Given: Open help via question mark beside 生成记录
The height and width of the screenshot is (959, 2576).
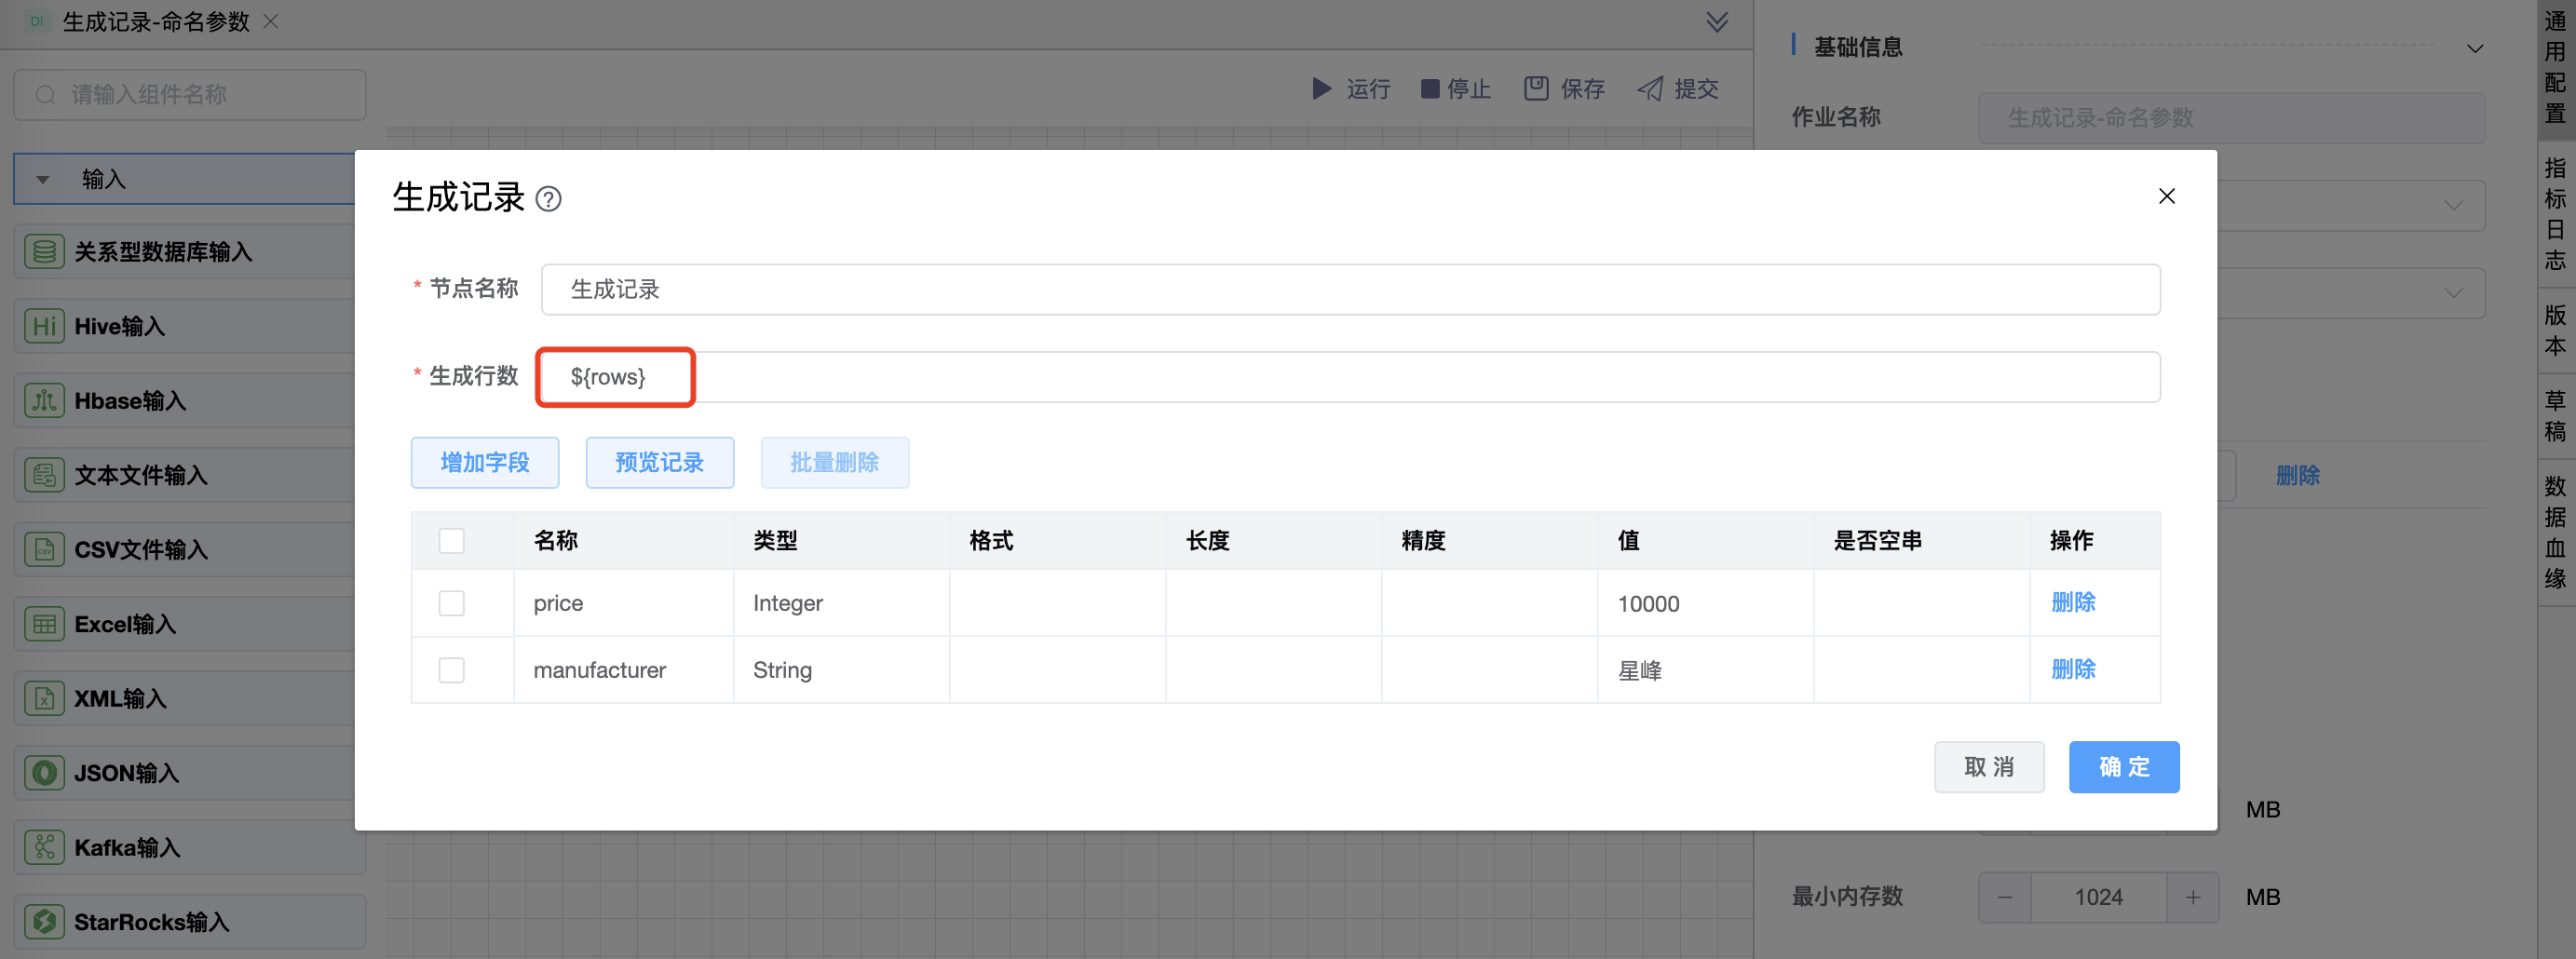Looking at the screenshot, I should click(x=549, y=199).
